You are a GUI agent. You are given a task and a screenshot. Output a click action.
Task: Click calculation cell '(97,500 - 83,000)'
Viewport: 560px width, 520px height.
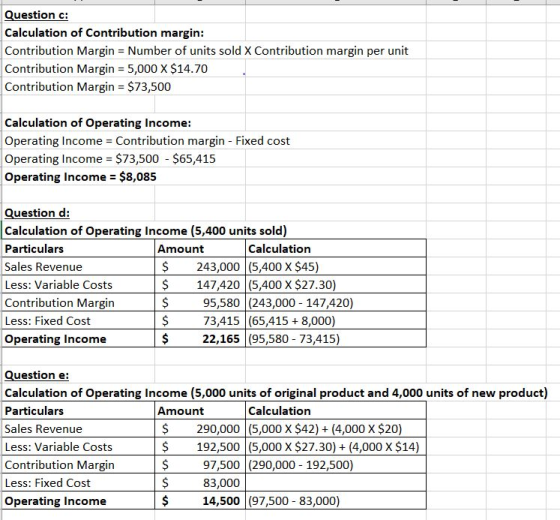click(336, 501)
